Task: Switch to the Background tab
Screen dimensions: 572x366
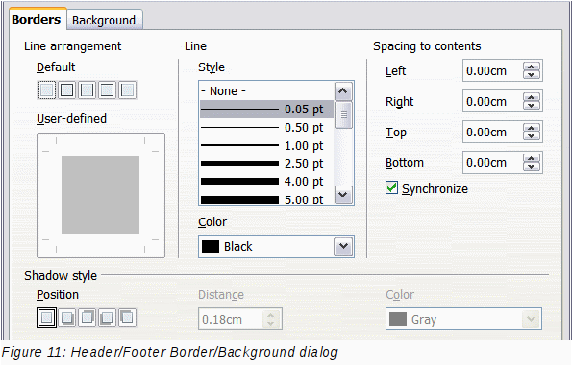Action: (104, 20)
